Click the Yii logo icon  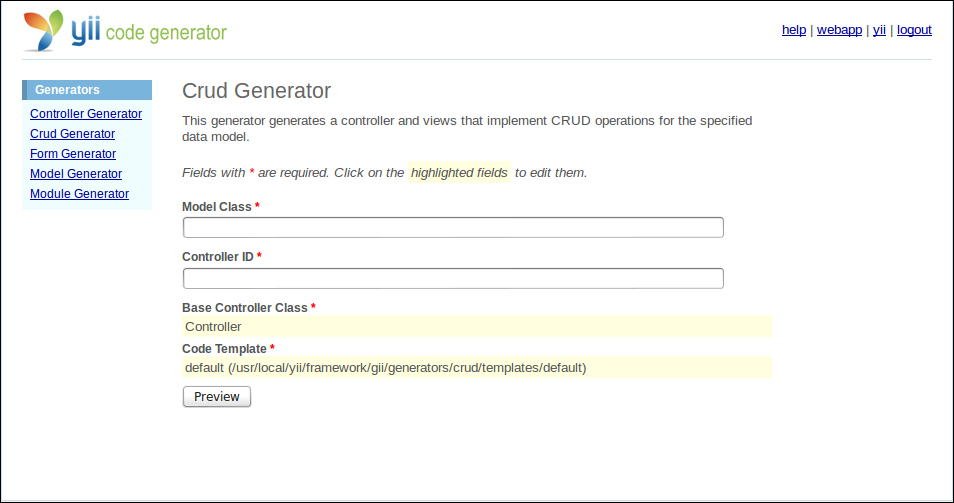[44, 30]
